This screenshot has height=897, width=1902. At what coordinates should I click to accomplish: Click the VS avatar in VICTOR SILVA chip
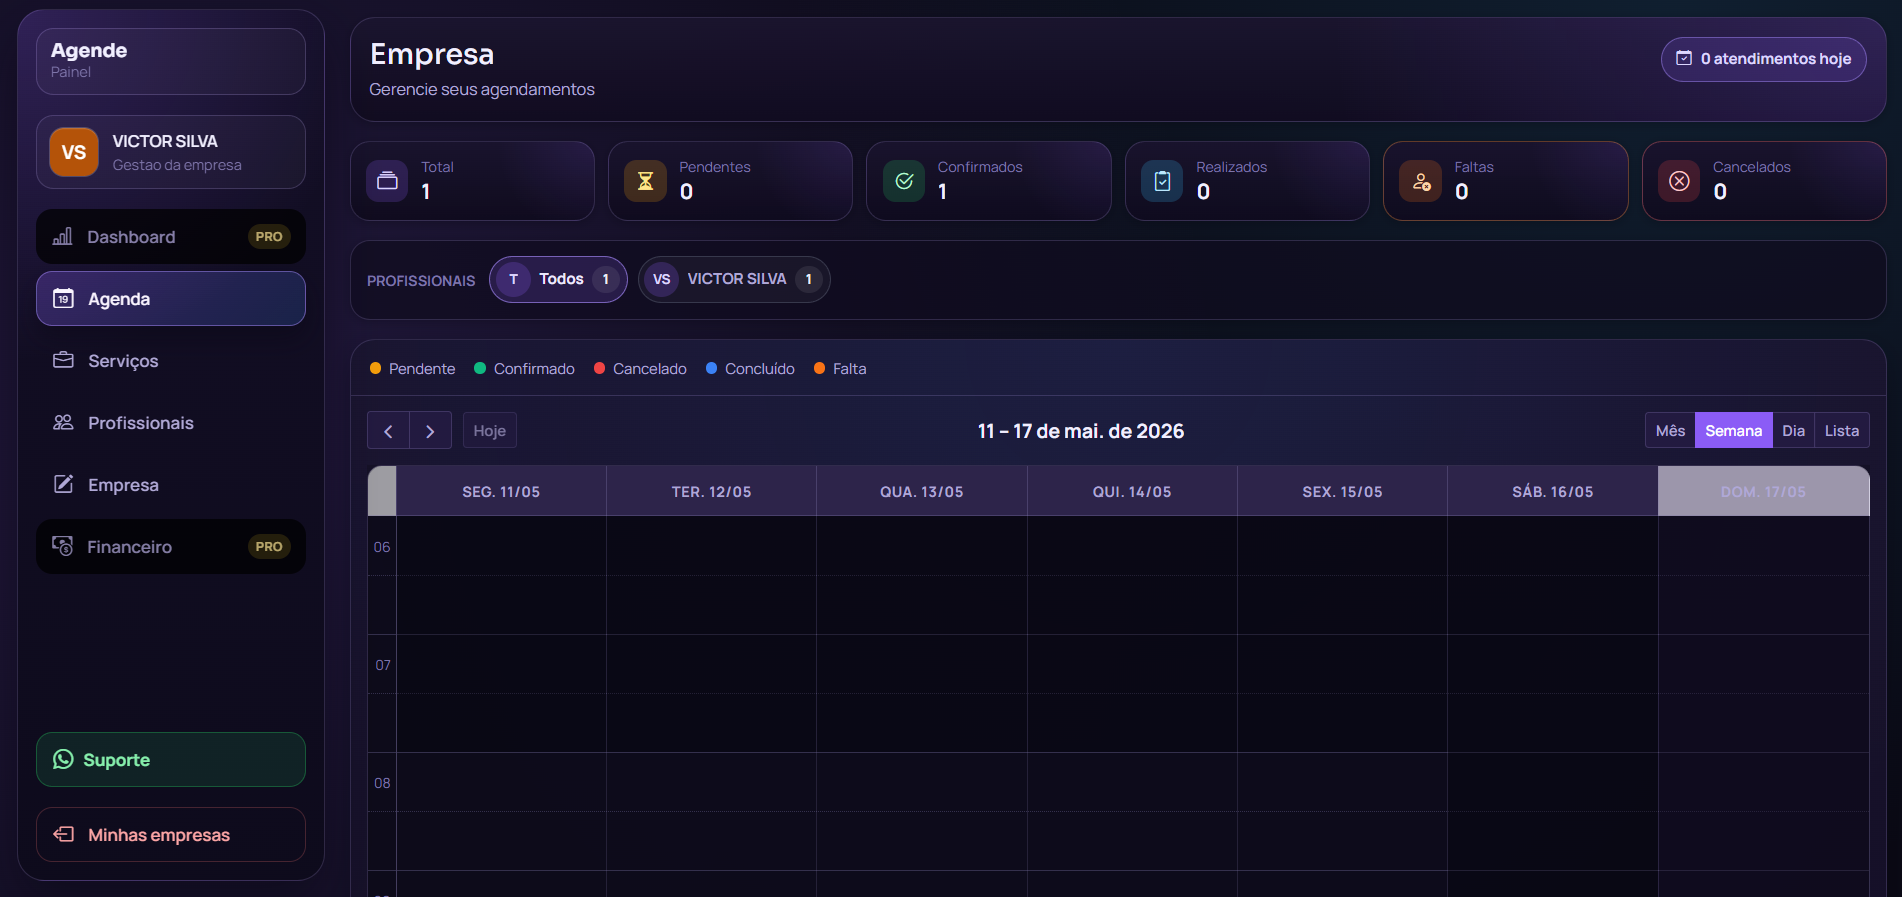tap(662, 279)
